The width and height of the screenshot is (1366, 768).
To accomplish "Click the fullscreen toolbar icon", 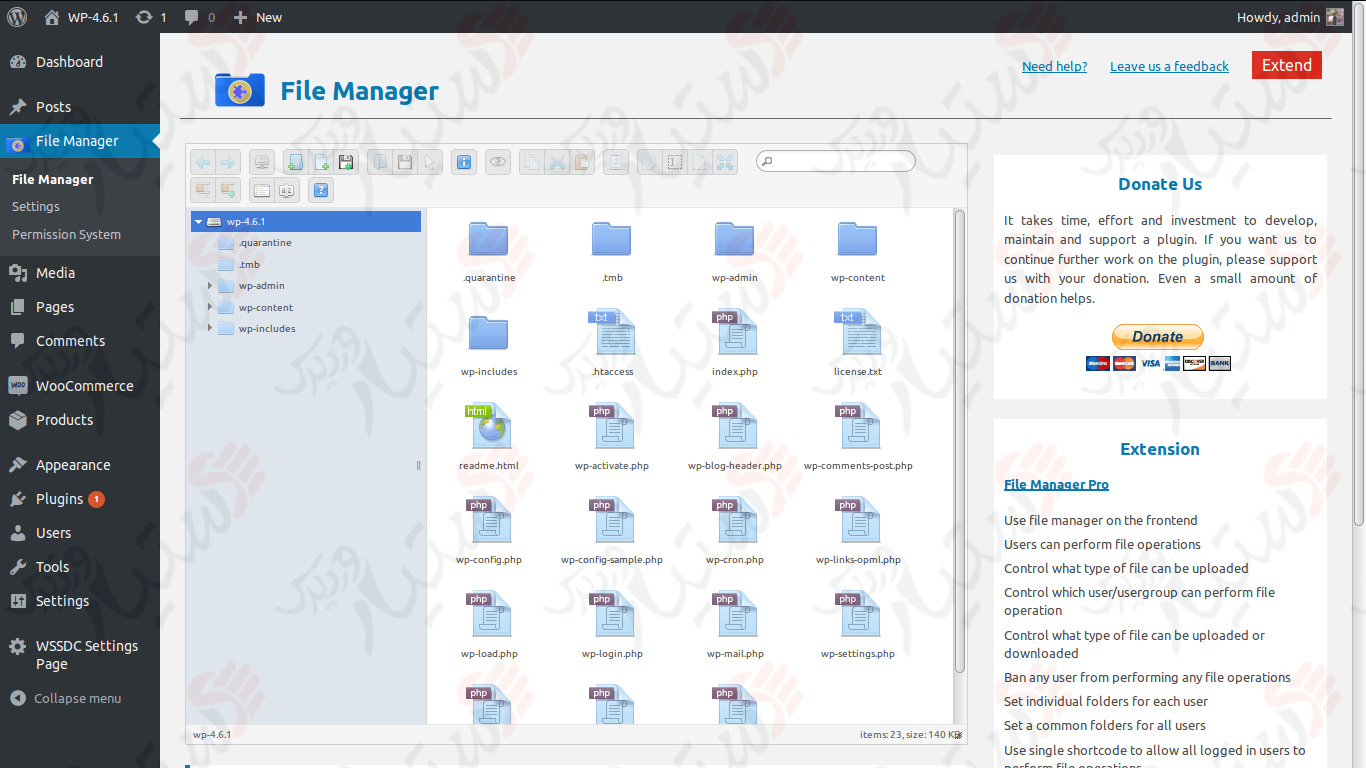I will coord(723,161).
